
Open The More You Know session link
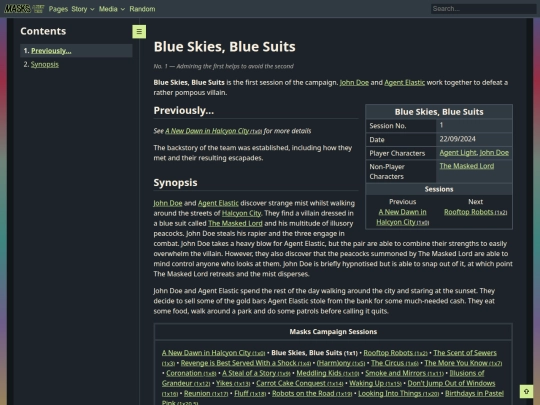[x=463, y=363]
